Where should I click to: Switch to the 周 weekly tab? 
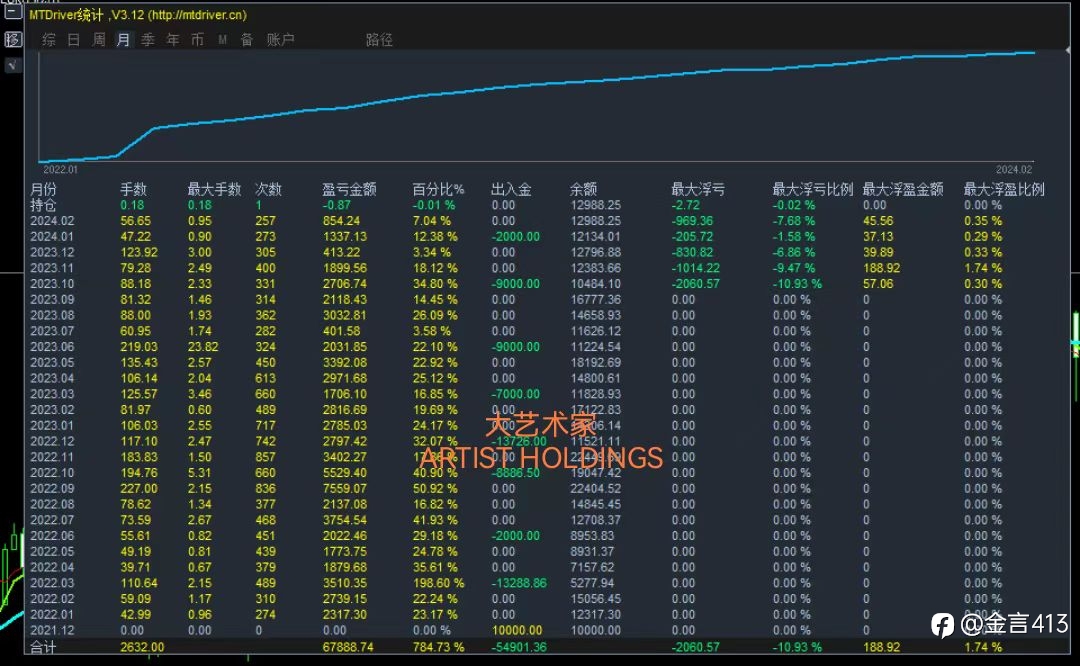pos(98,40)
